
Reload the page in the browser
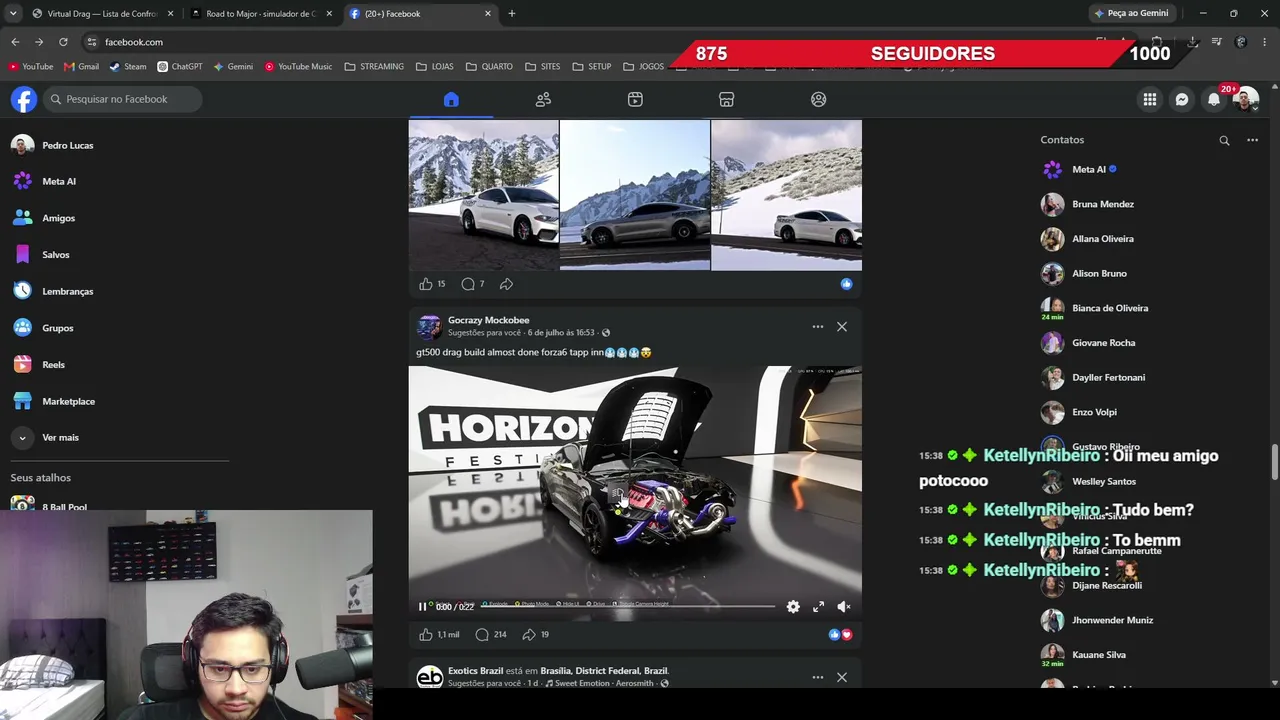click(63, 42)
